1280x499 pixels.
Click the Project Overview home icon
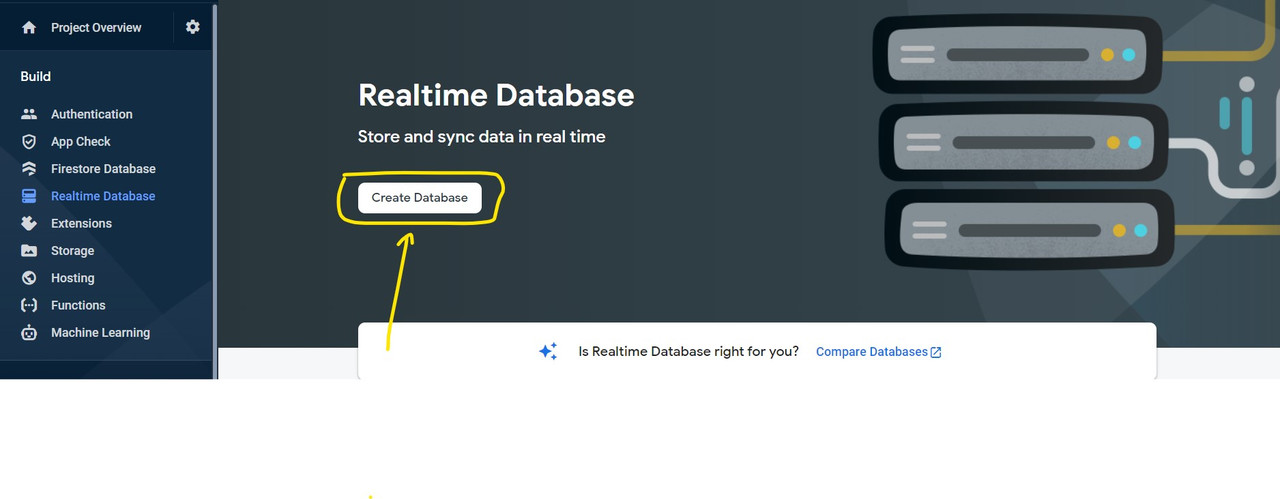pyautogui.click(x=29, y=28)
